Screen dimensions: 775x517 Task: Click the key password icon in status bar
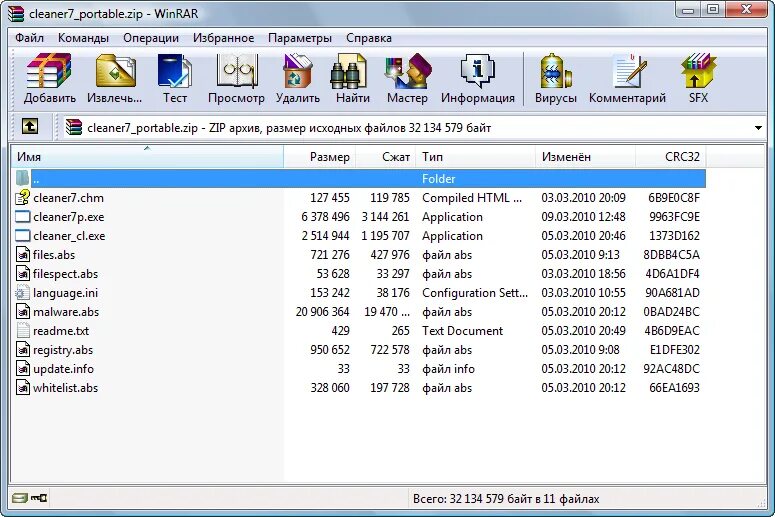(x=39, y=498)
